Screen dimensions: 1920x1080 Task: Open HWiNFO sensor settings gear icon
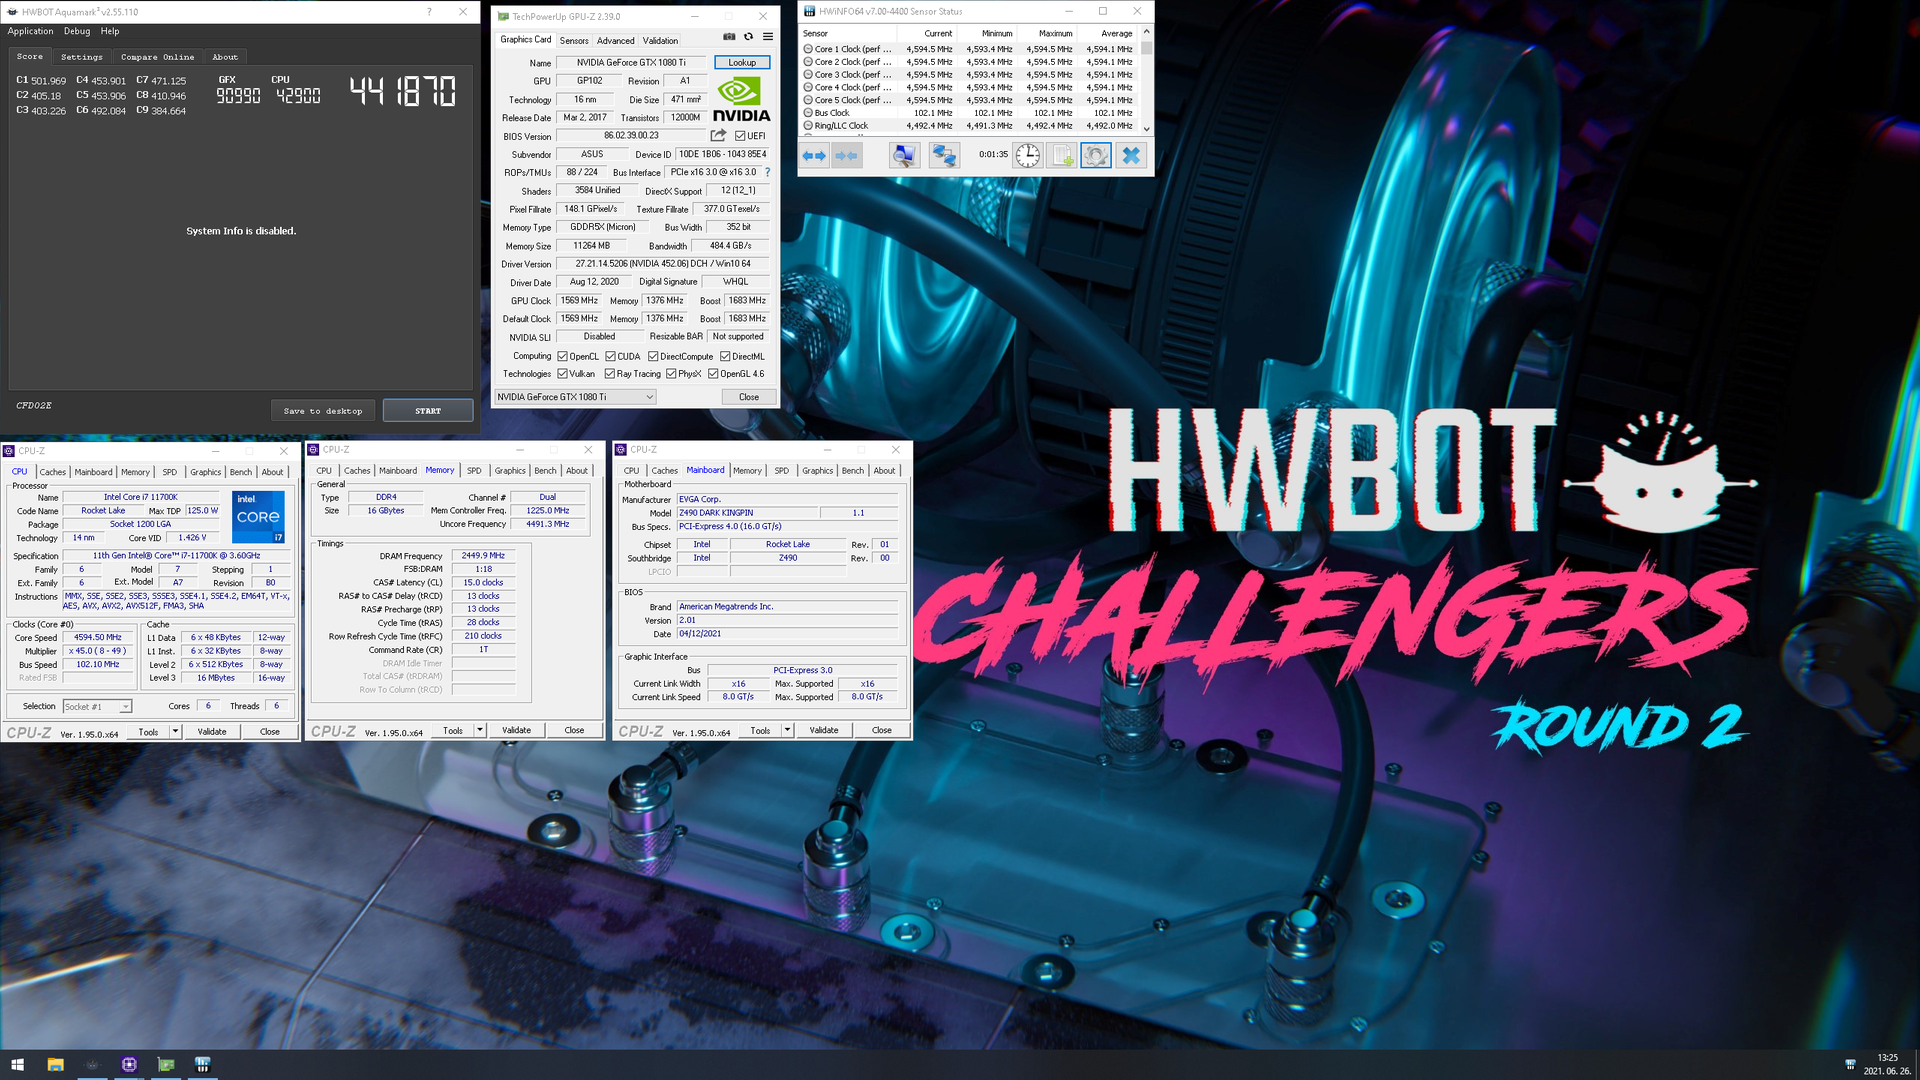1096,156
